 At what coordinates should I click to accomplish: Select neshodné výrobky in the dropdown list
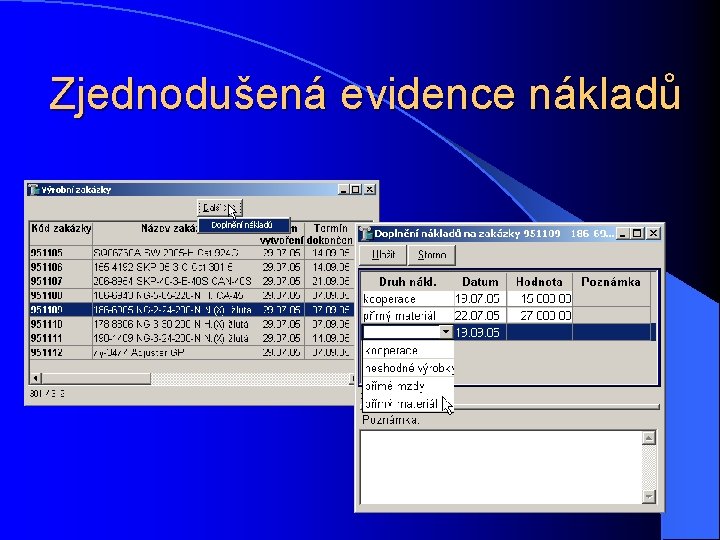(x=408, y=368)
